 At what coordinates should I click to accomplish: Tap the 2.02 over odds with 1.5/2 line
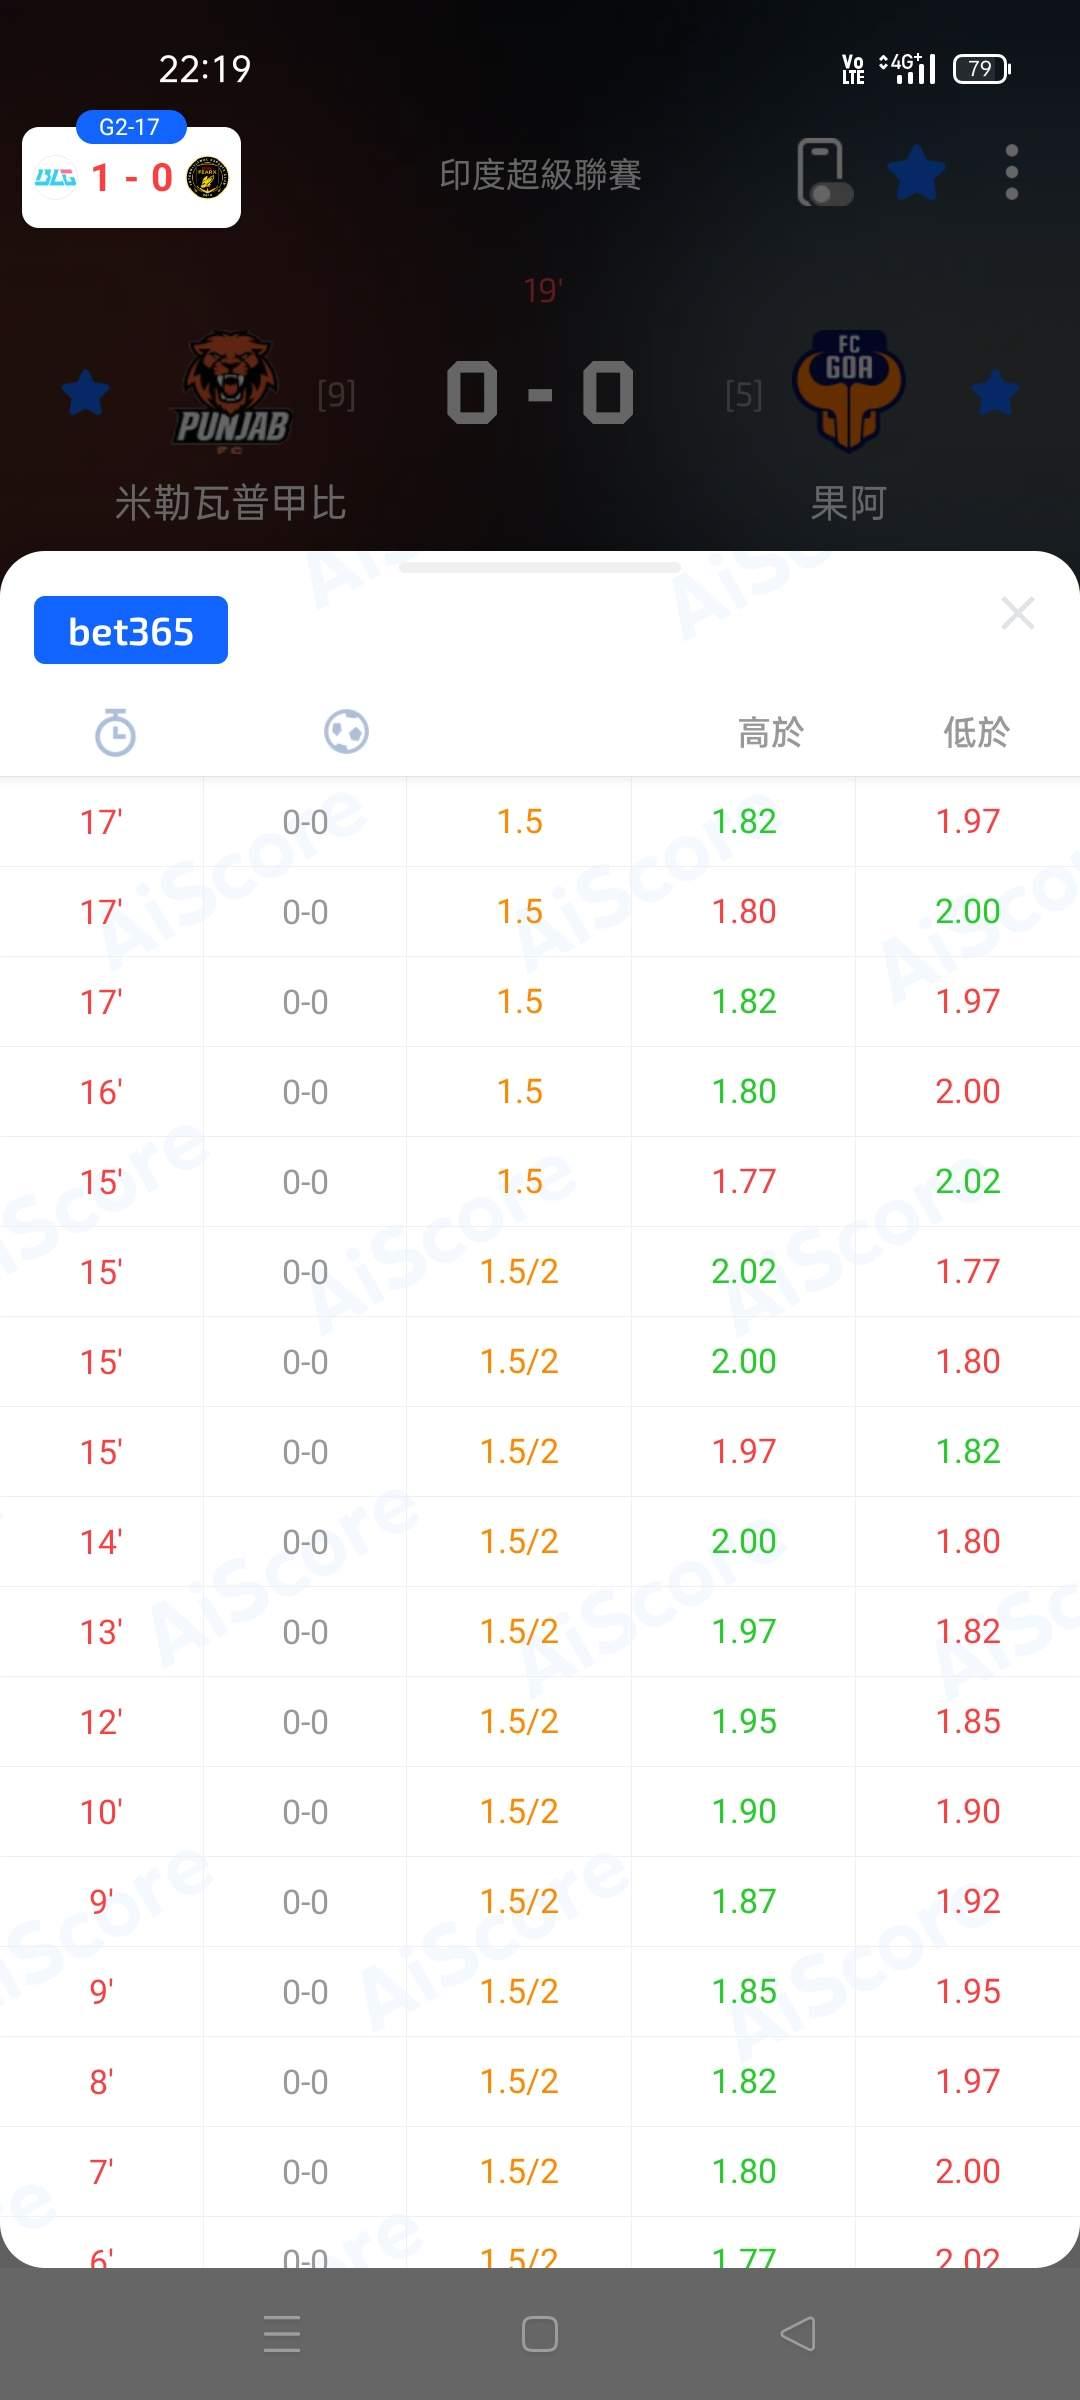[743, 1271]
